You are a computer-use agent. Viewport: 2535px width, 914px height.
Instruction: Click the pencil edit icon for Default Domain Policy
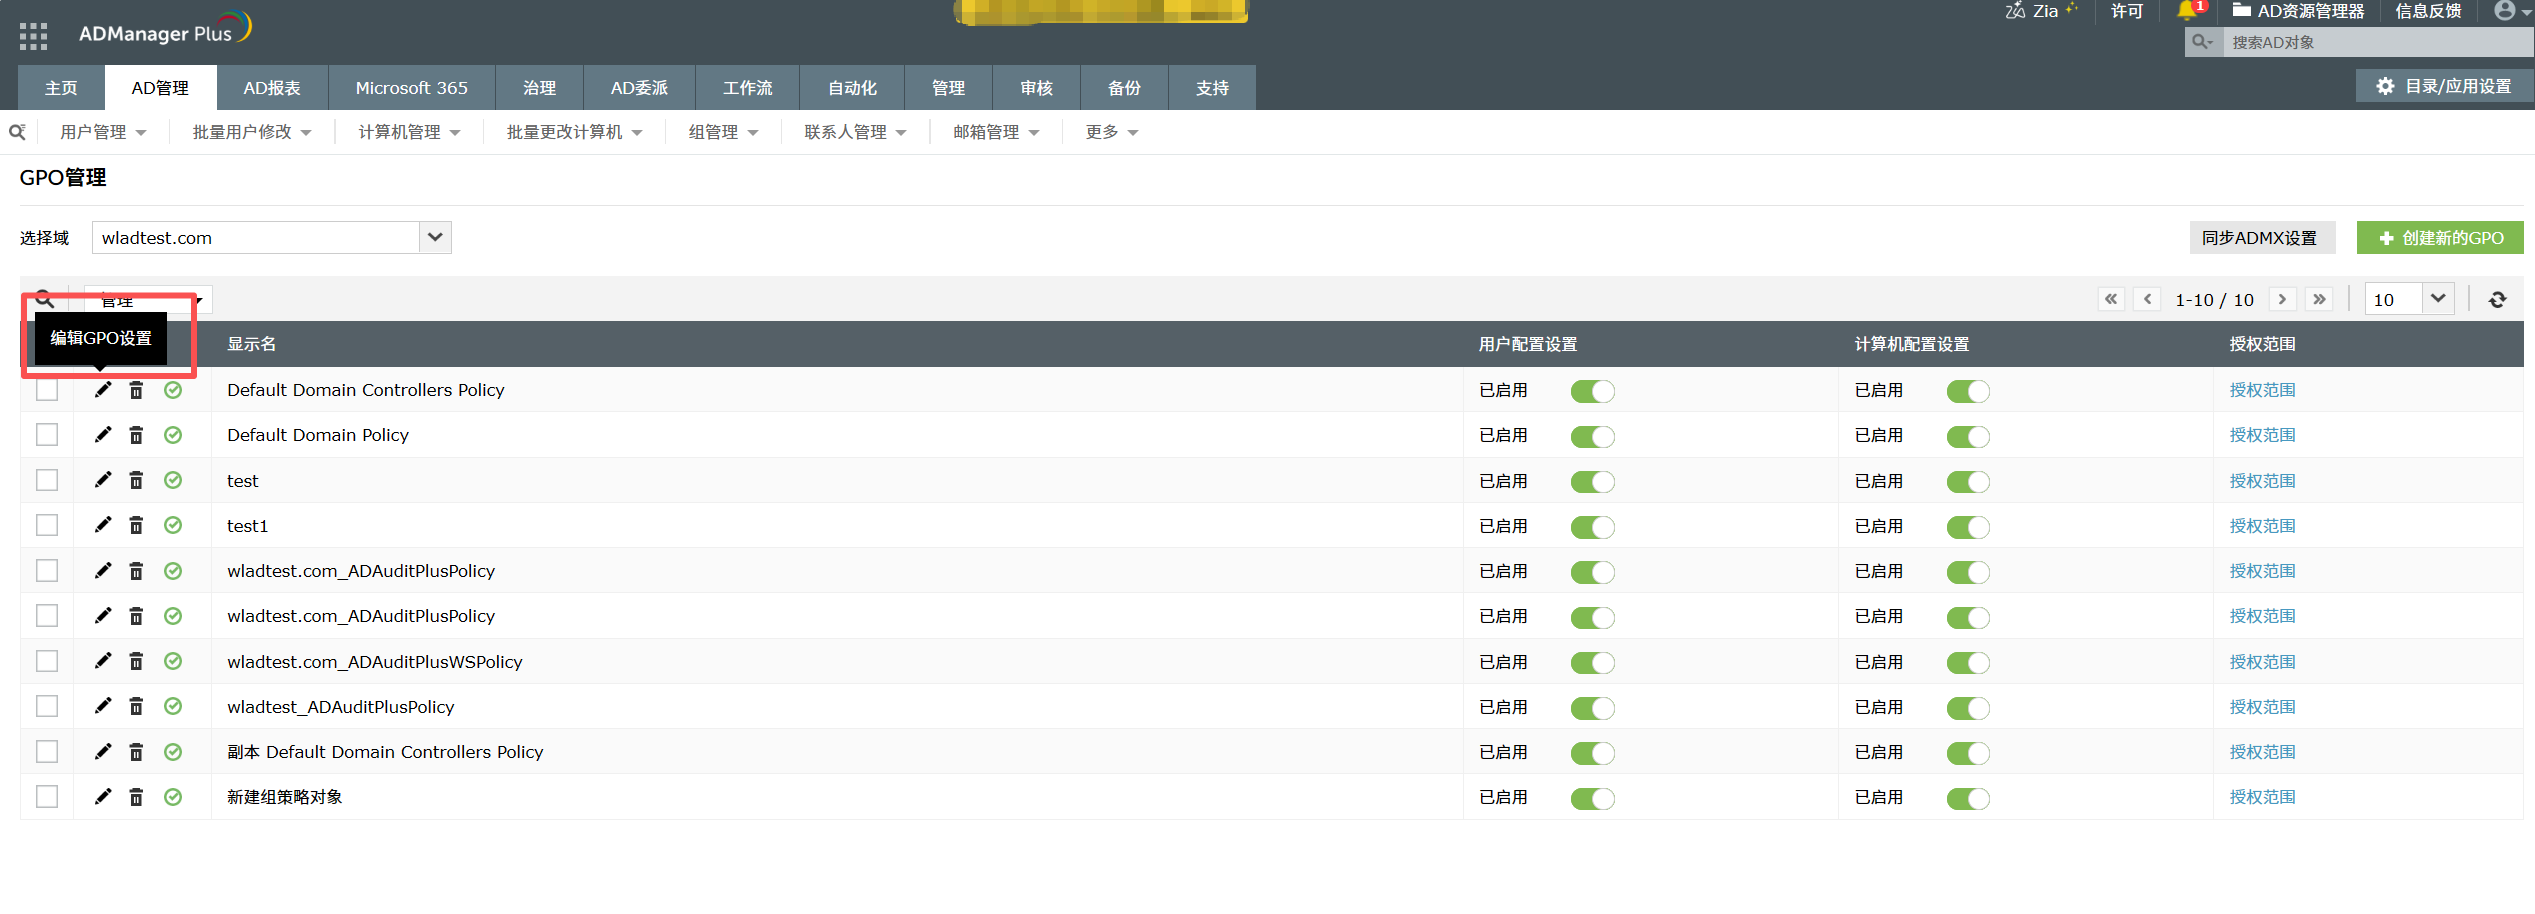(x=103, y=435)
